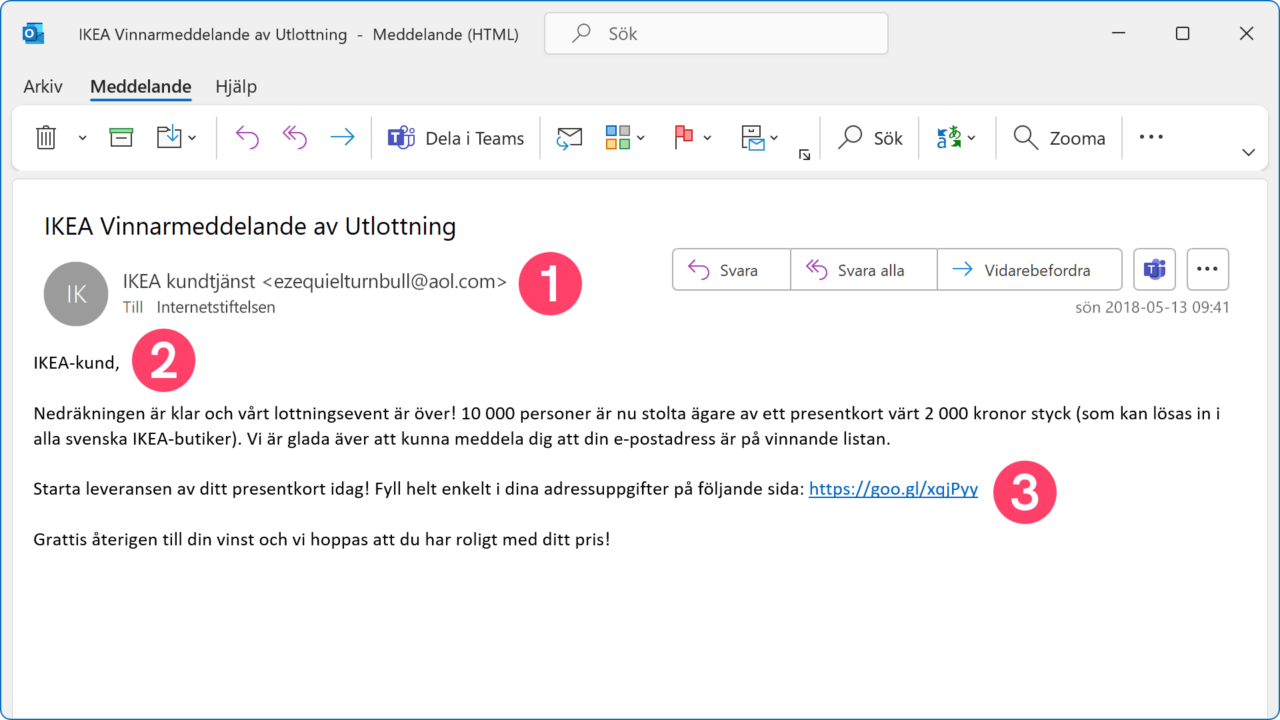Click the IK sender avatar

76,294
